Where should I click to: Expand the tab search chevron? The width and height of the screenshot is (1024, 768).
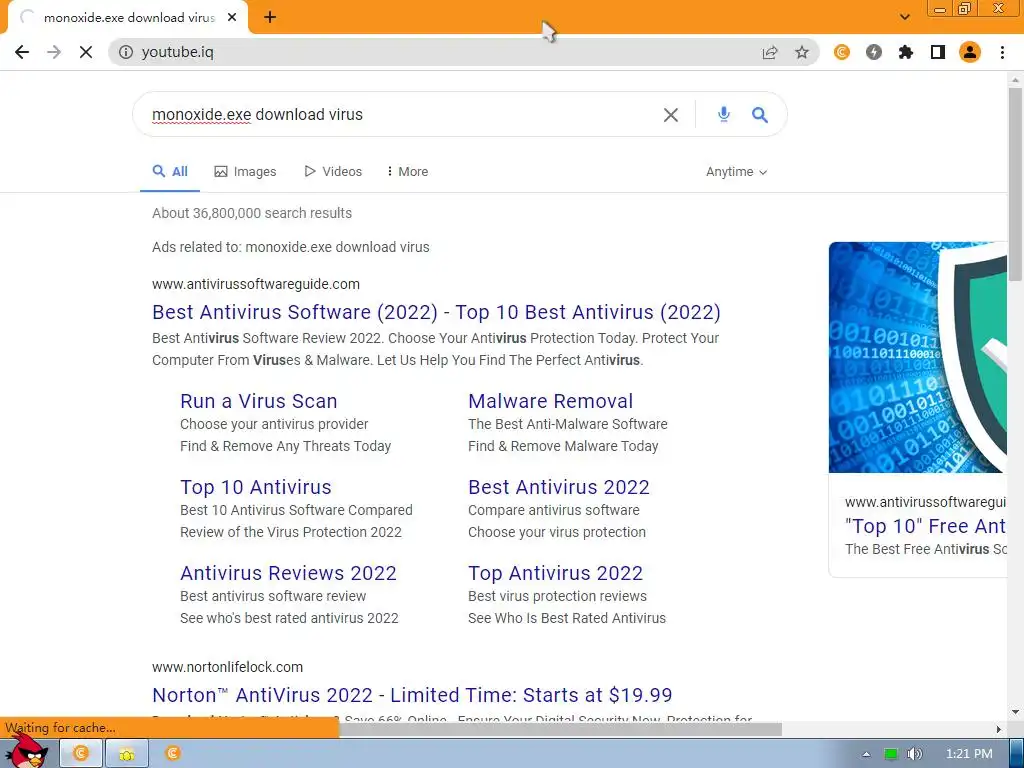tap(904, 17)
